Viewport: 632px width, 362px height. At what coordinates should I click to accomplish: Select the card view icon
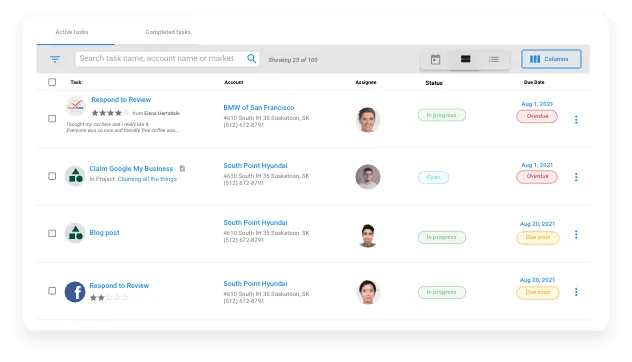465,59
